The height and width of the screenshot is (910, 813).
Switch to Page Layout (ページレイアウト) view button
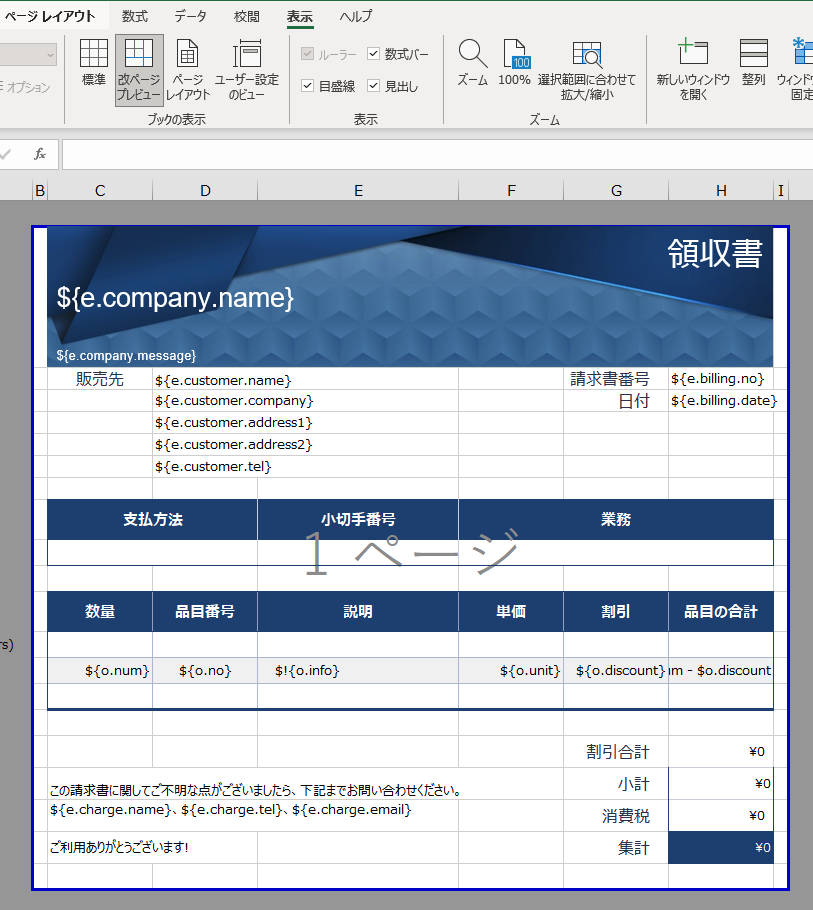pyautogui.click(x=187, y=70)
